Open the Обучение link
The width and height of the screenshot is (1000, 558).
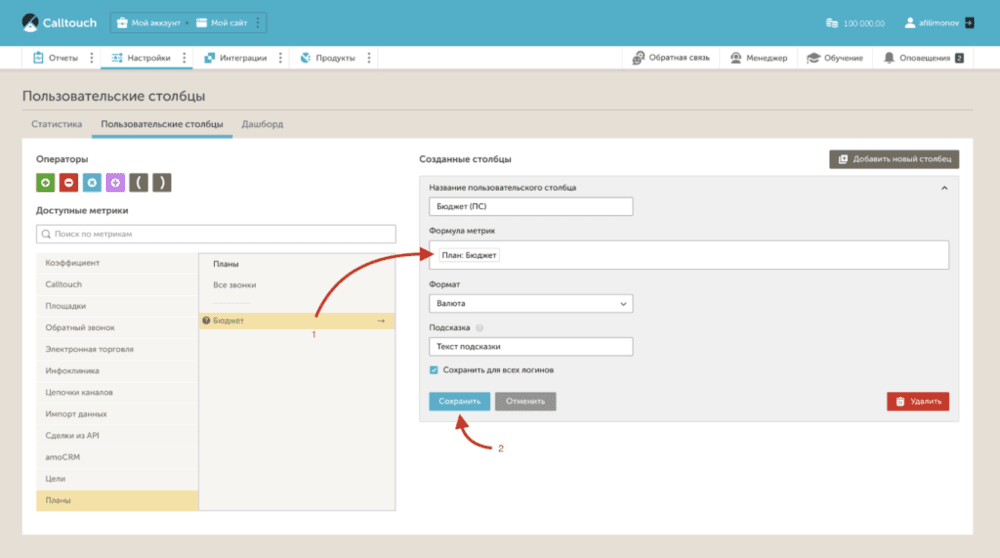[835, 58]
